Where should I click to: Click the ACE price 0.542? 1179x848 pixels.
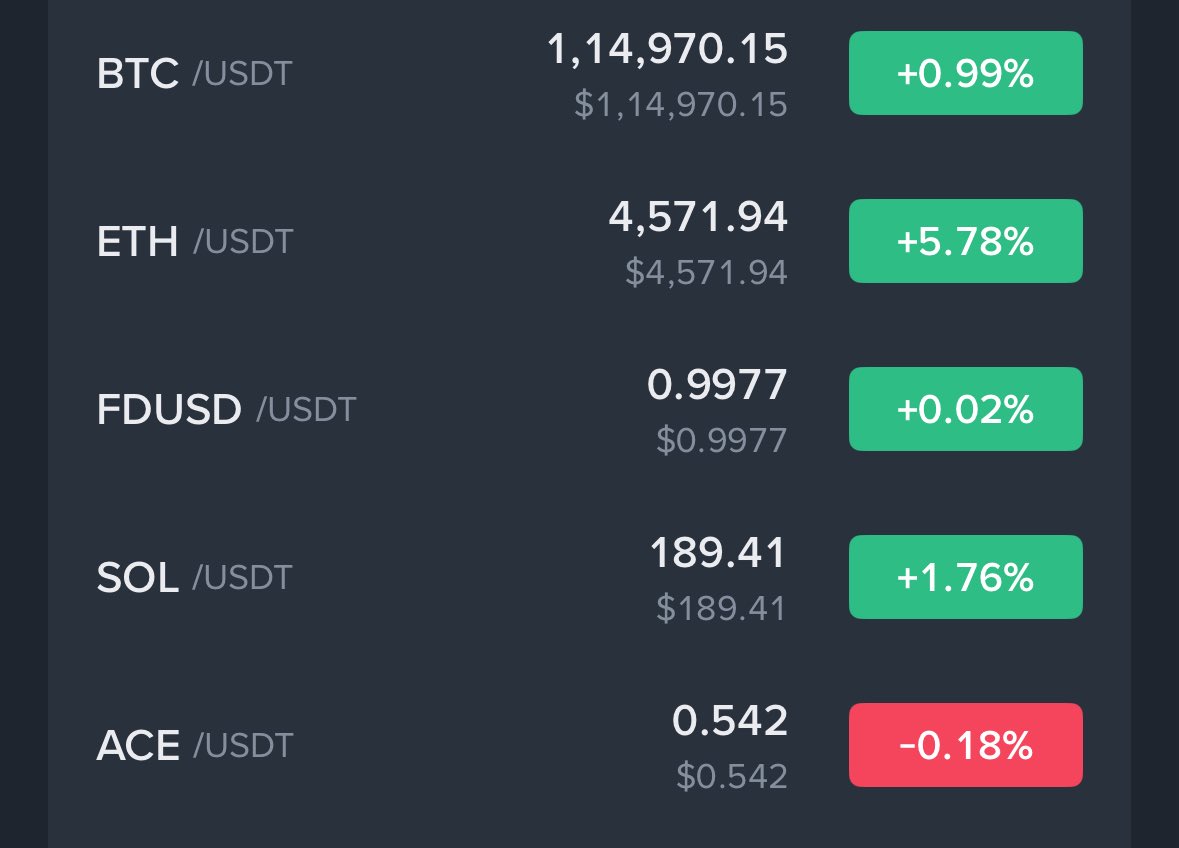click(x=730, y=721)
